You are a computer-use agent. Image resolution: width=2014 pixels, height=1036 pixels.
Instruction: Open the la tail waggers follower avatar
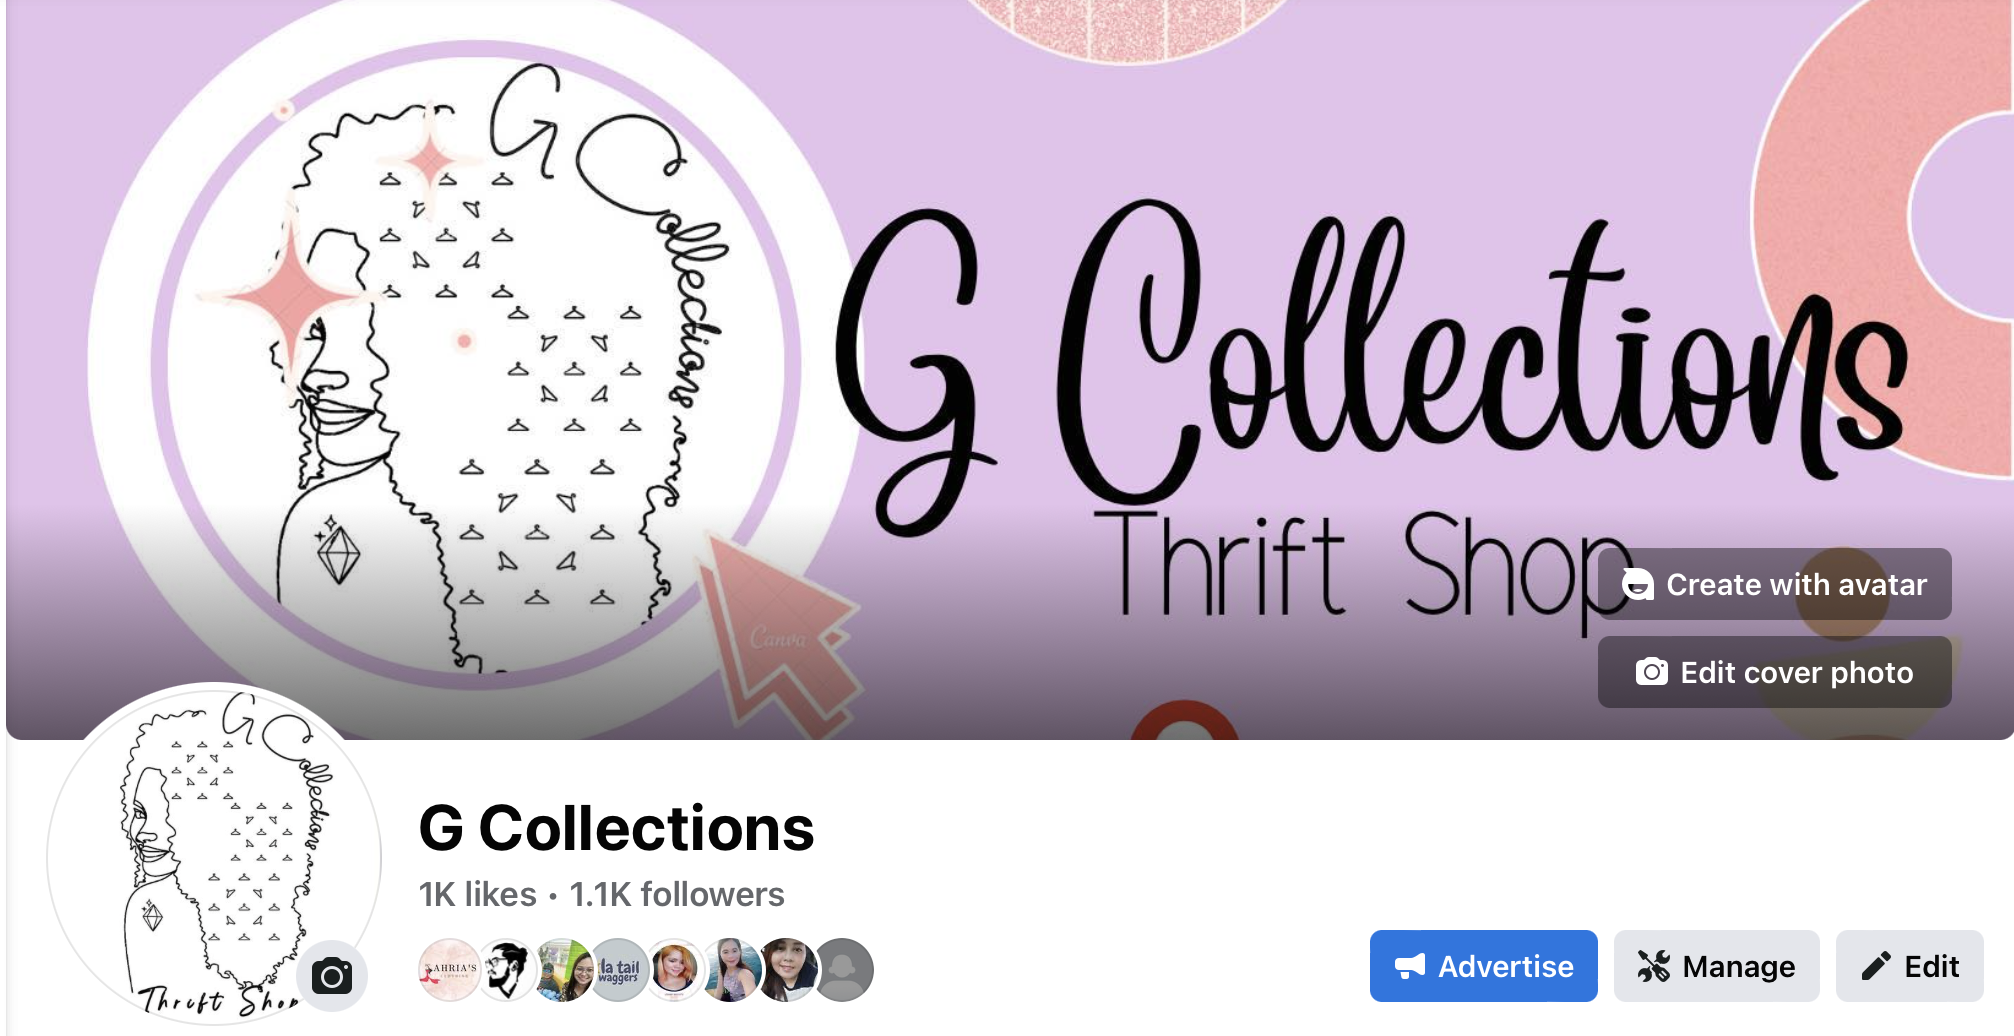[619, 970]
